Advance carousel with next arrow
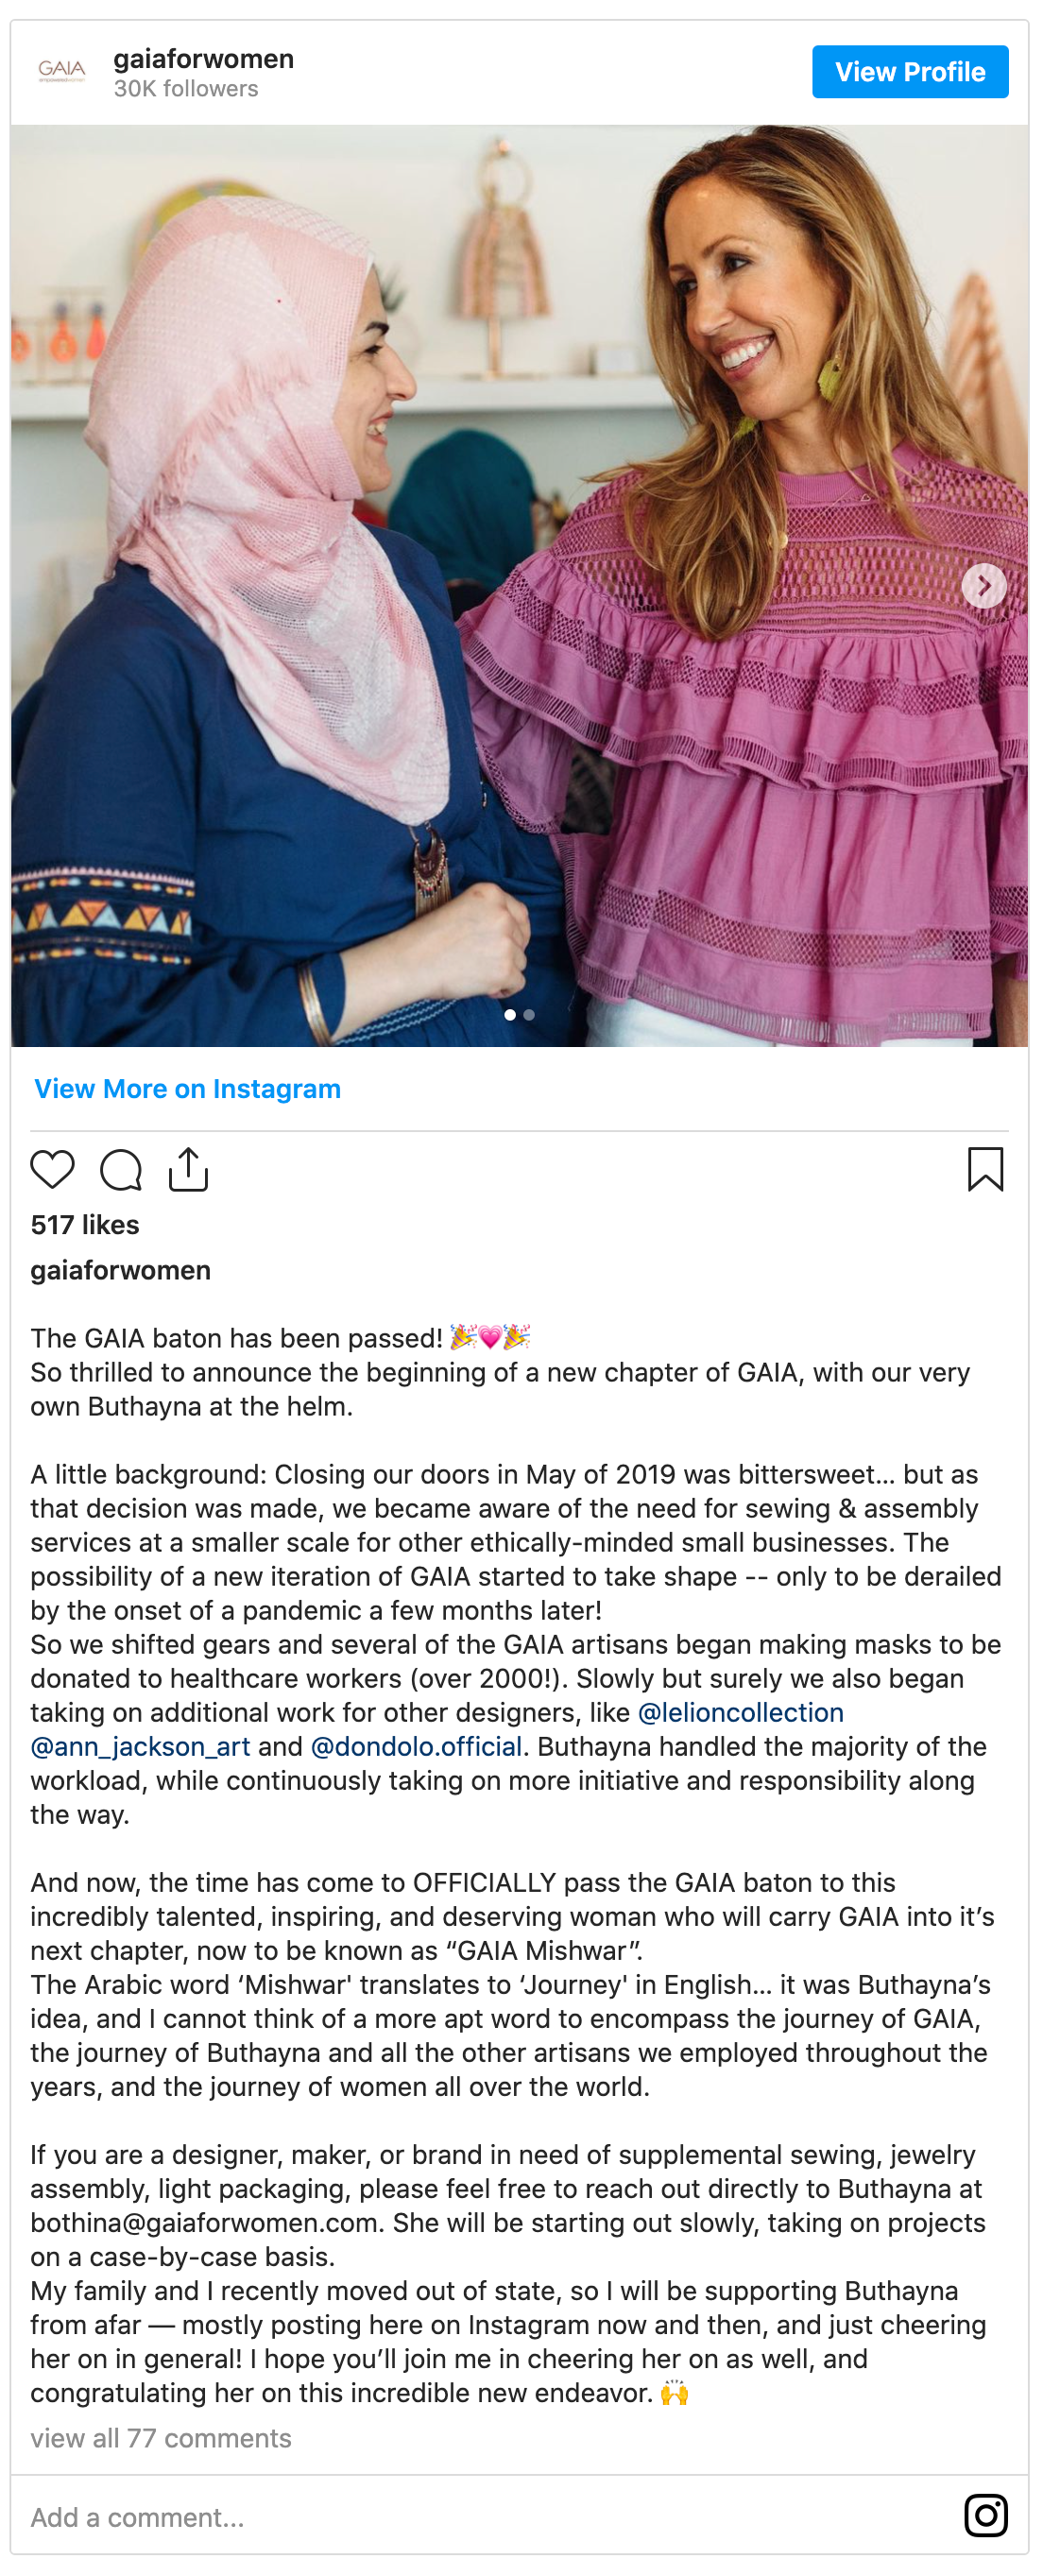1043x2576 pixels. pos(984,585)
